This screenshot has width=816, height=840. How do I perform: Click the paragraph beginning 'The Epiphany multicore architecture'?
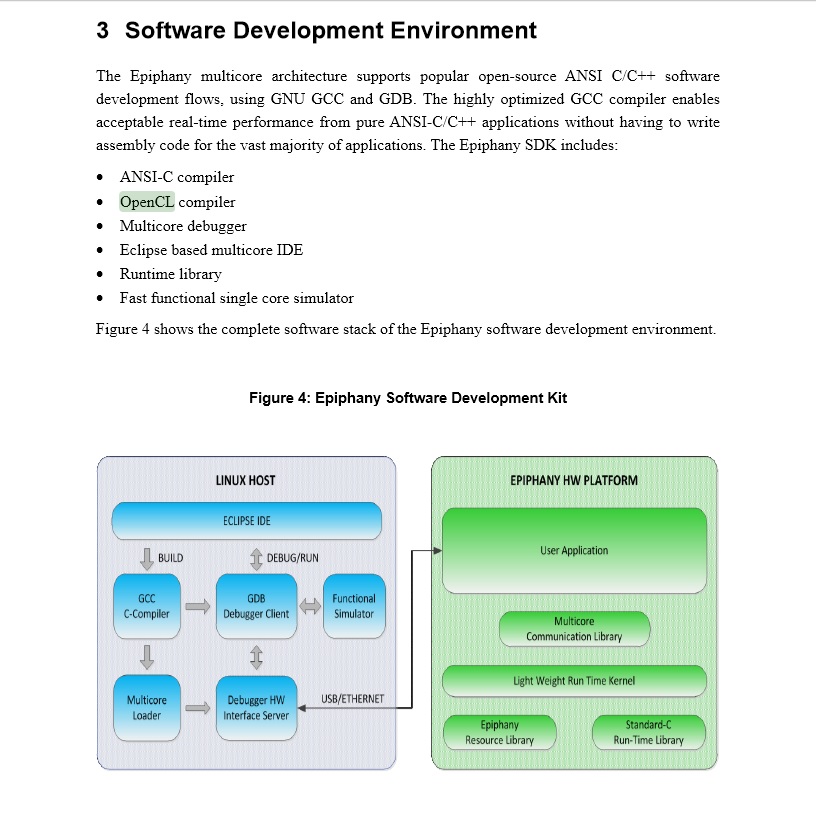[408, 110]
